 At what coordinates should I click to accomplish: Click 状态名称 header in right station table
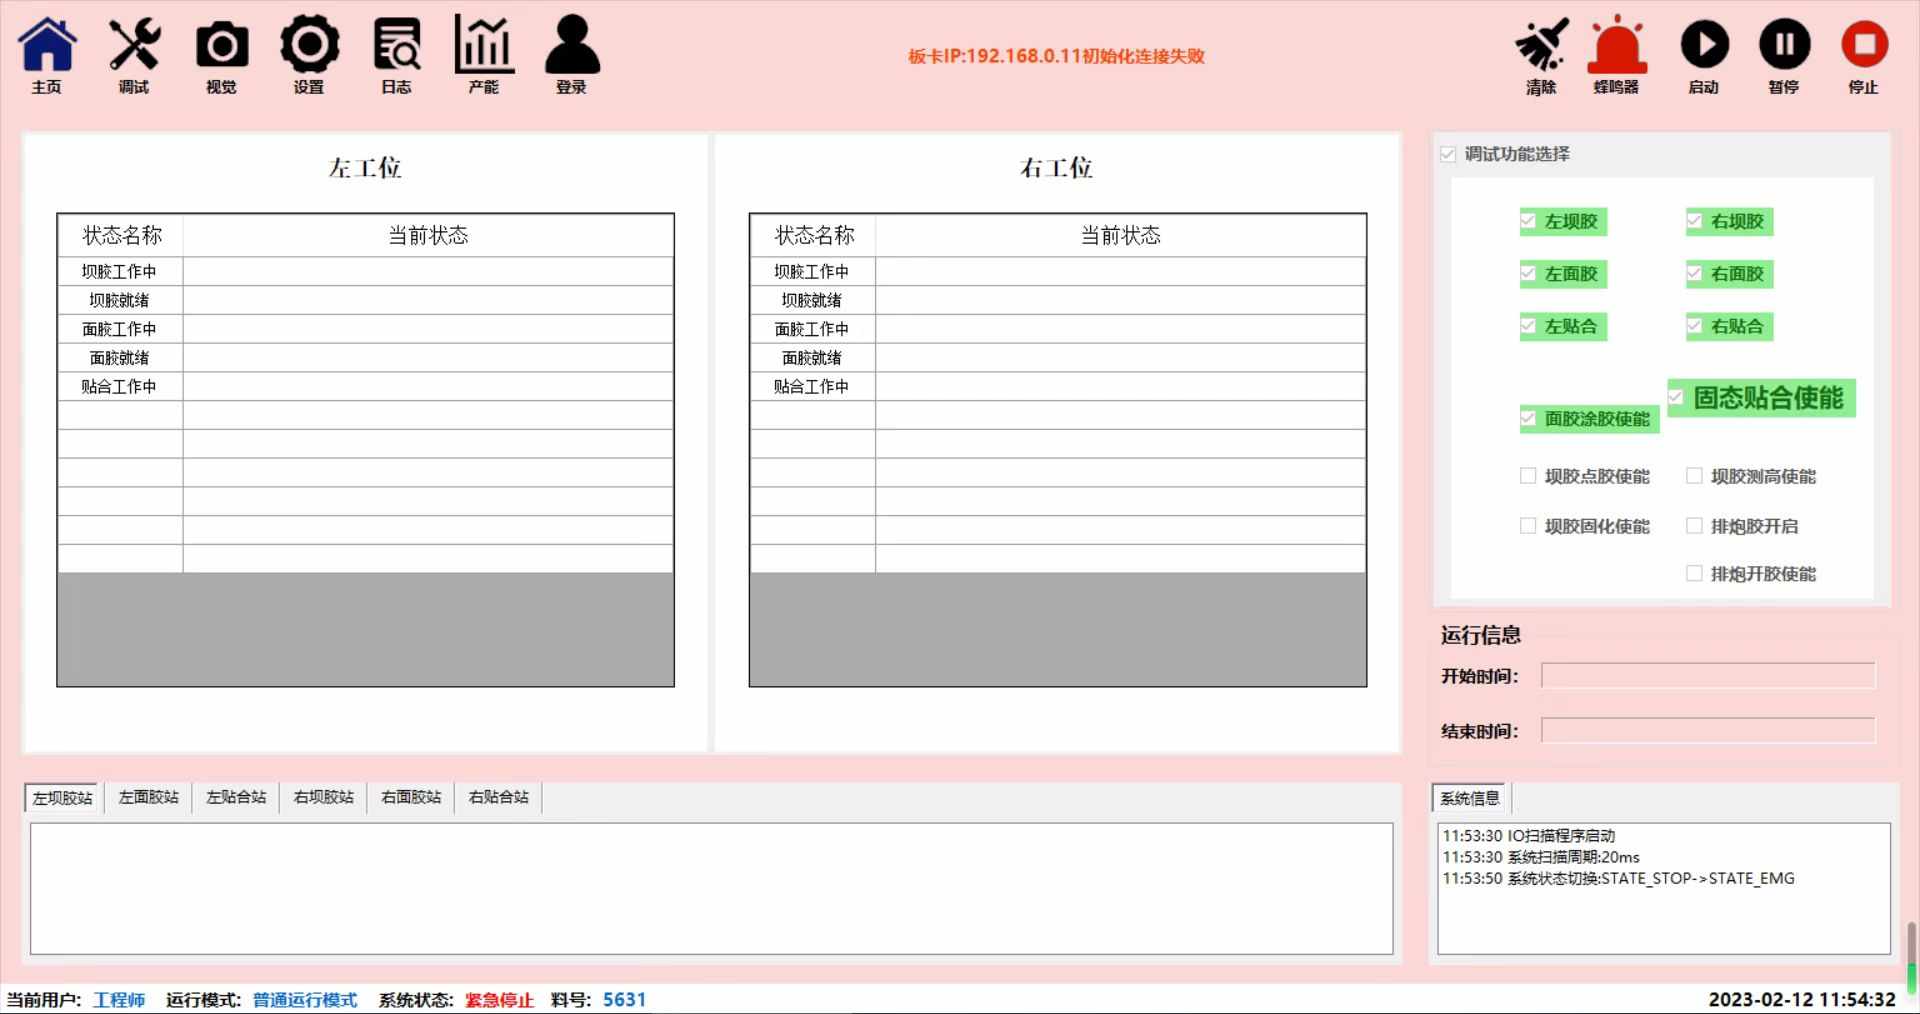click(x=813, y=236)
